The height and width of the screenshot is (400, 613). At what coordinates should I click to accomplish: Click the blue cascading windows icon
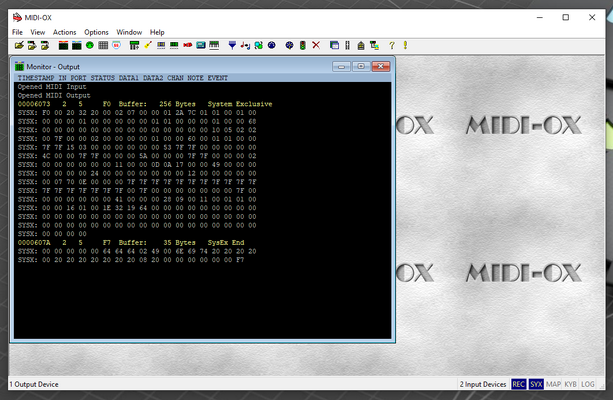coord(334,46)
